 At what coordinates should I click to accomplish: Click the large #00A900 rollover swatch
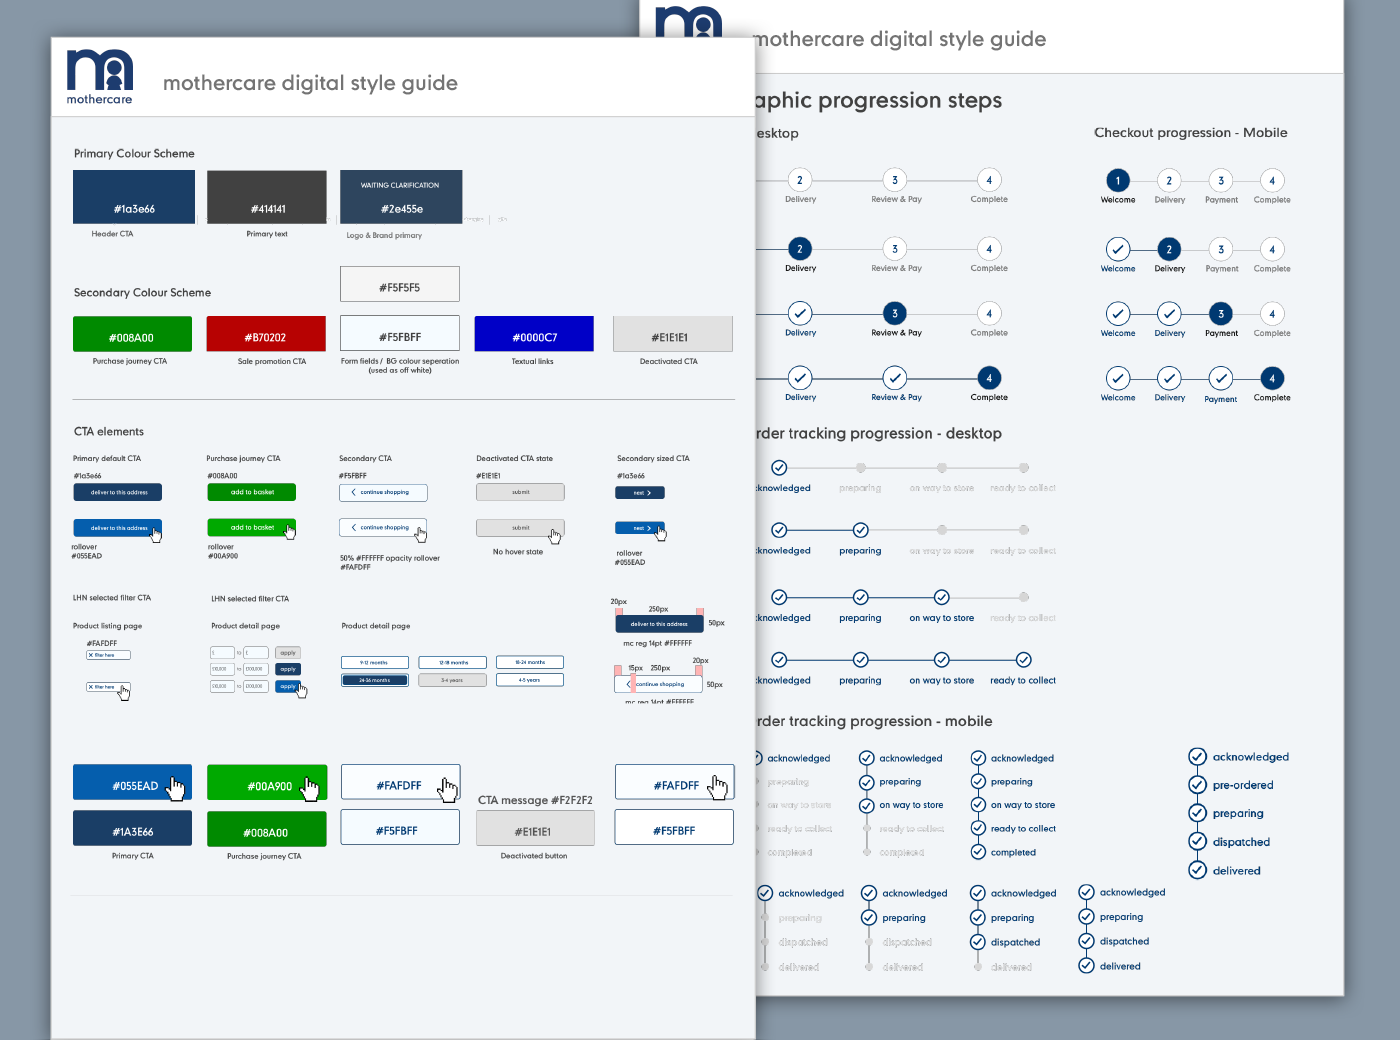coord(267,782)
